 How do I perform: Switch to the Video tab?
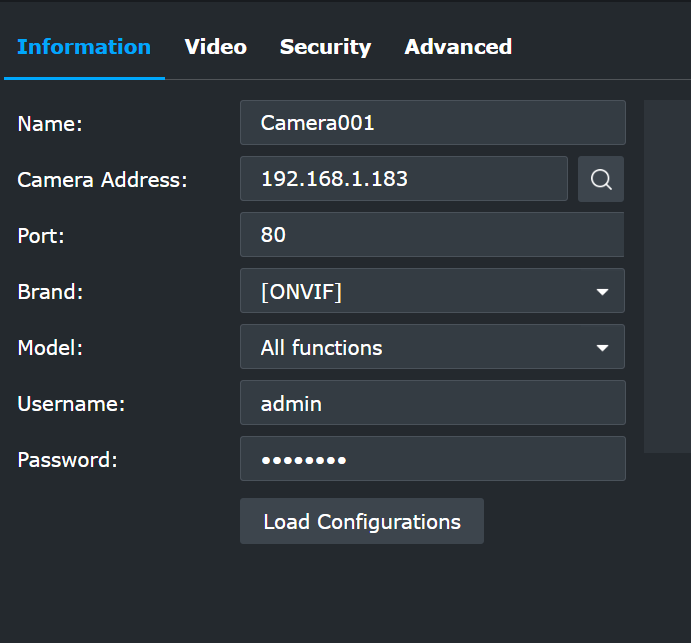[215, 47]
